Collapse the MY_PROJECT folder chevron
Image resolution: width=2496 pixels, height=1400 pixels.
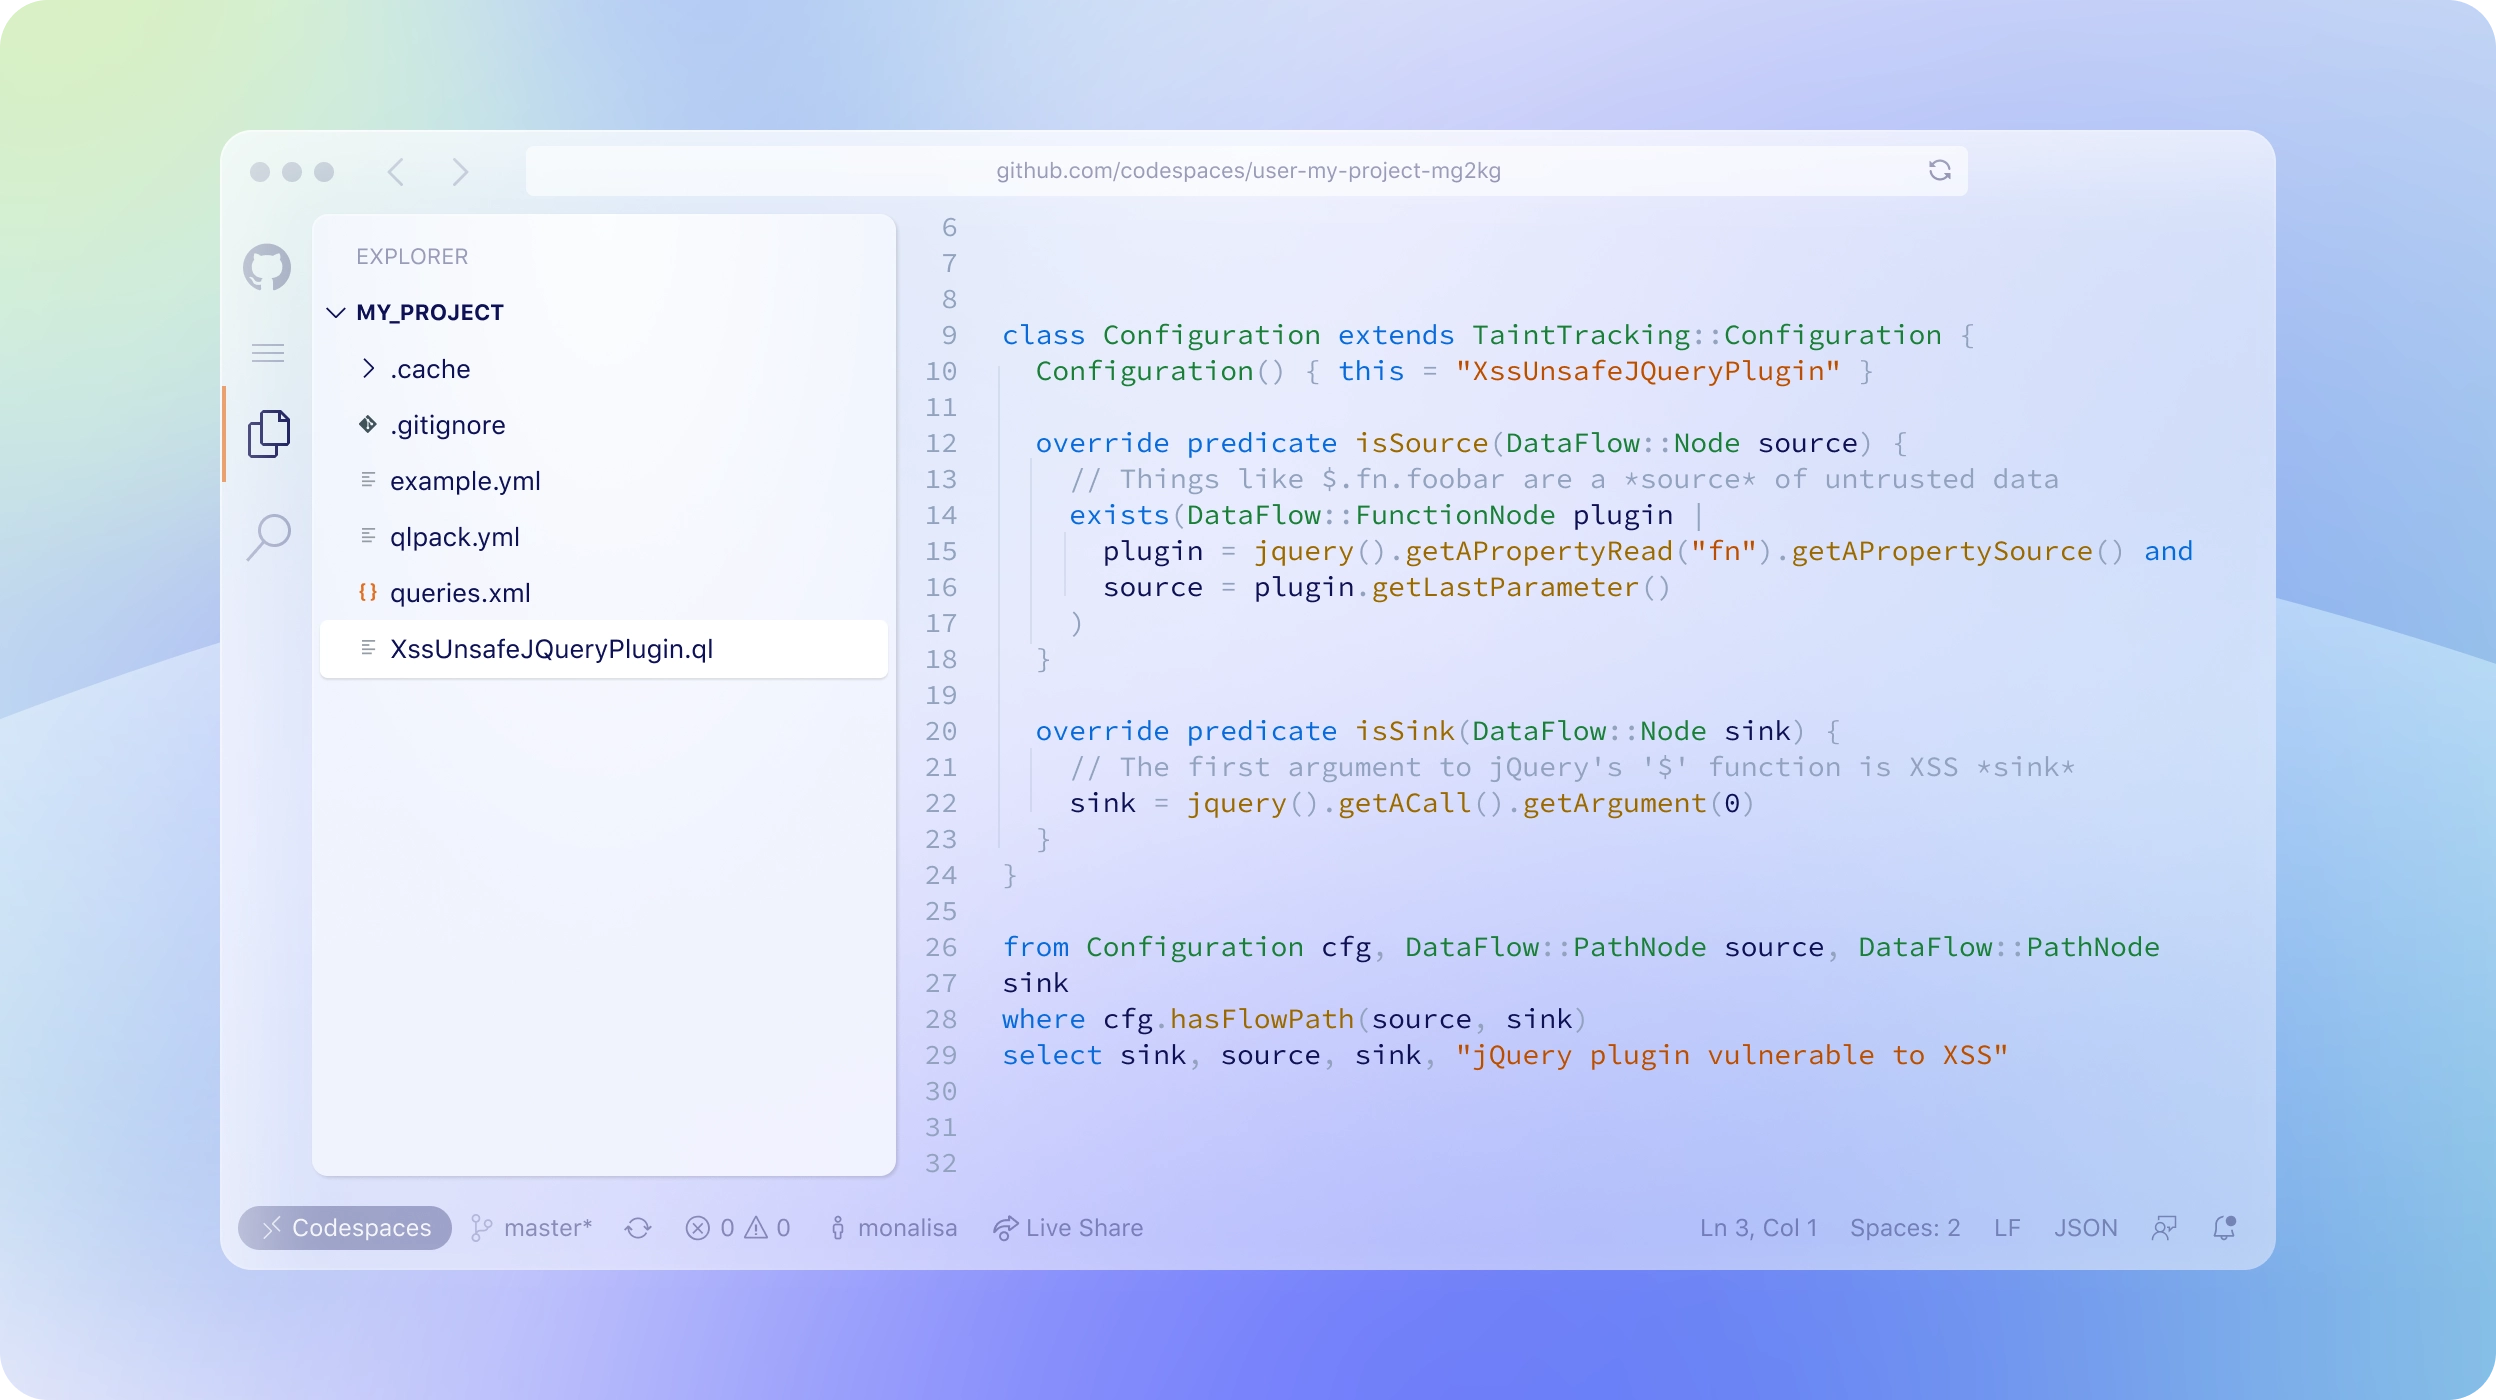click(x=336, y=313)
